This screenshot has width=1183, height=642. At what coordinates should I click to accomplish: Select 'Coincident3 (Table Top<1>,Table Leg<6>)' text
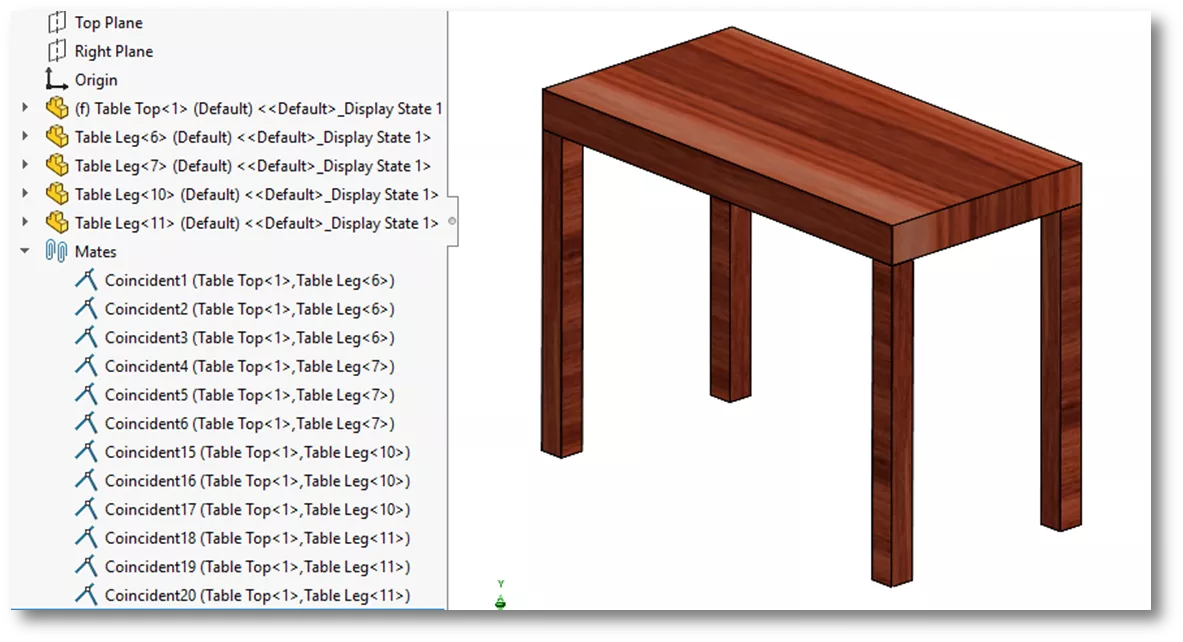pos(250,338)
